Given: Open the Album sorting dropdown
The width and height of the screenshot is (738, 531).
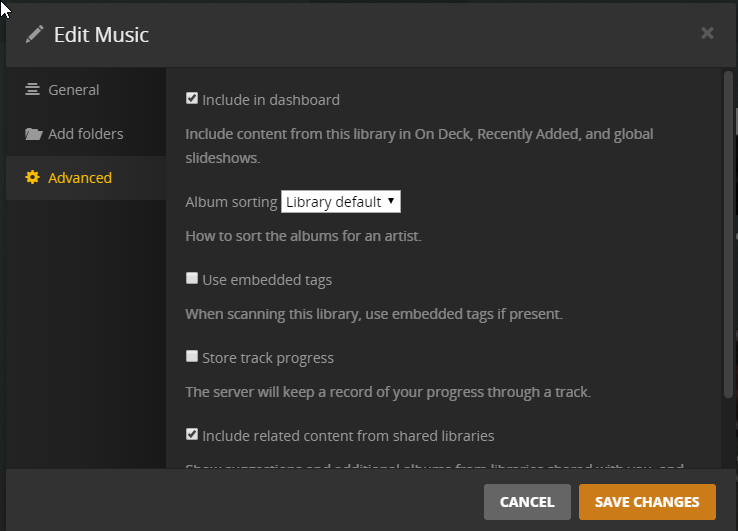Looking at the screenshot, I should (x=340, y=201).
